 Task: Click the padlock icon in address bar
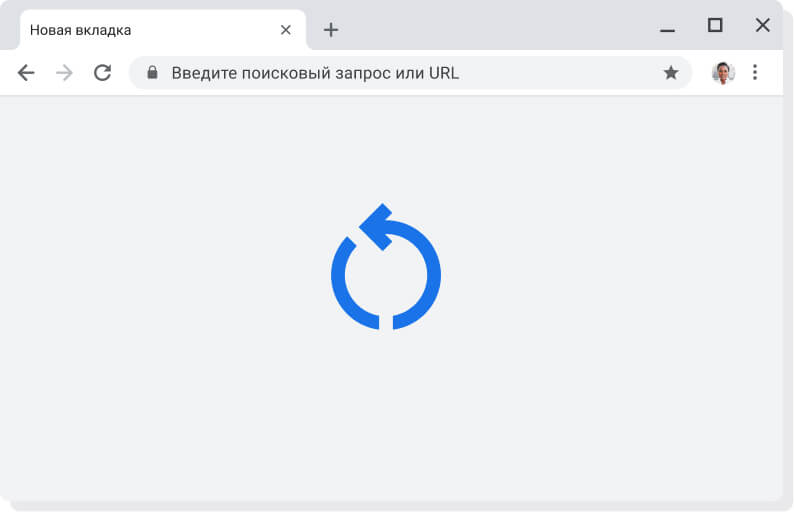click(152, 73)
